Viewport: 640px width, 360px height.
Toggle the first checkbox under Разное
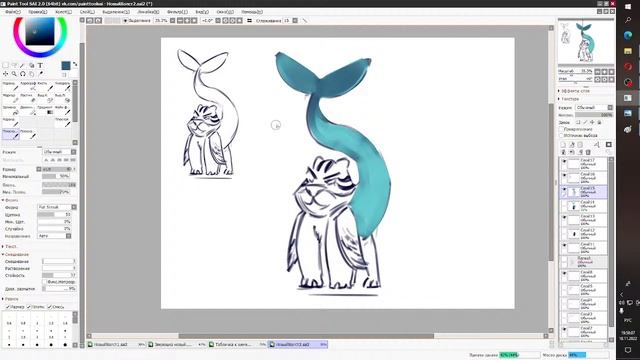(7, 307)
